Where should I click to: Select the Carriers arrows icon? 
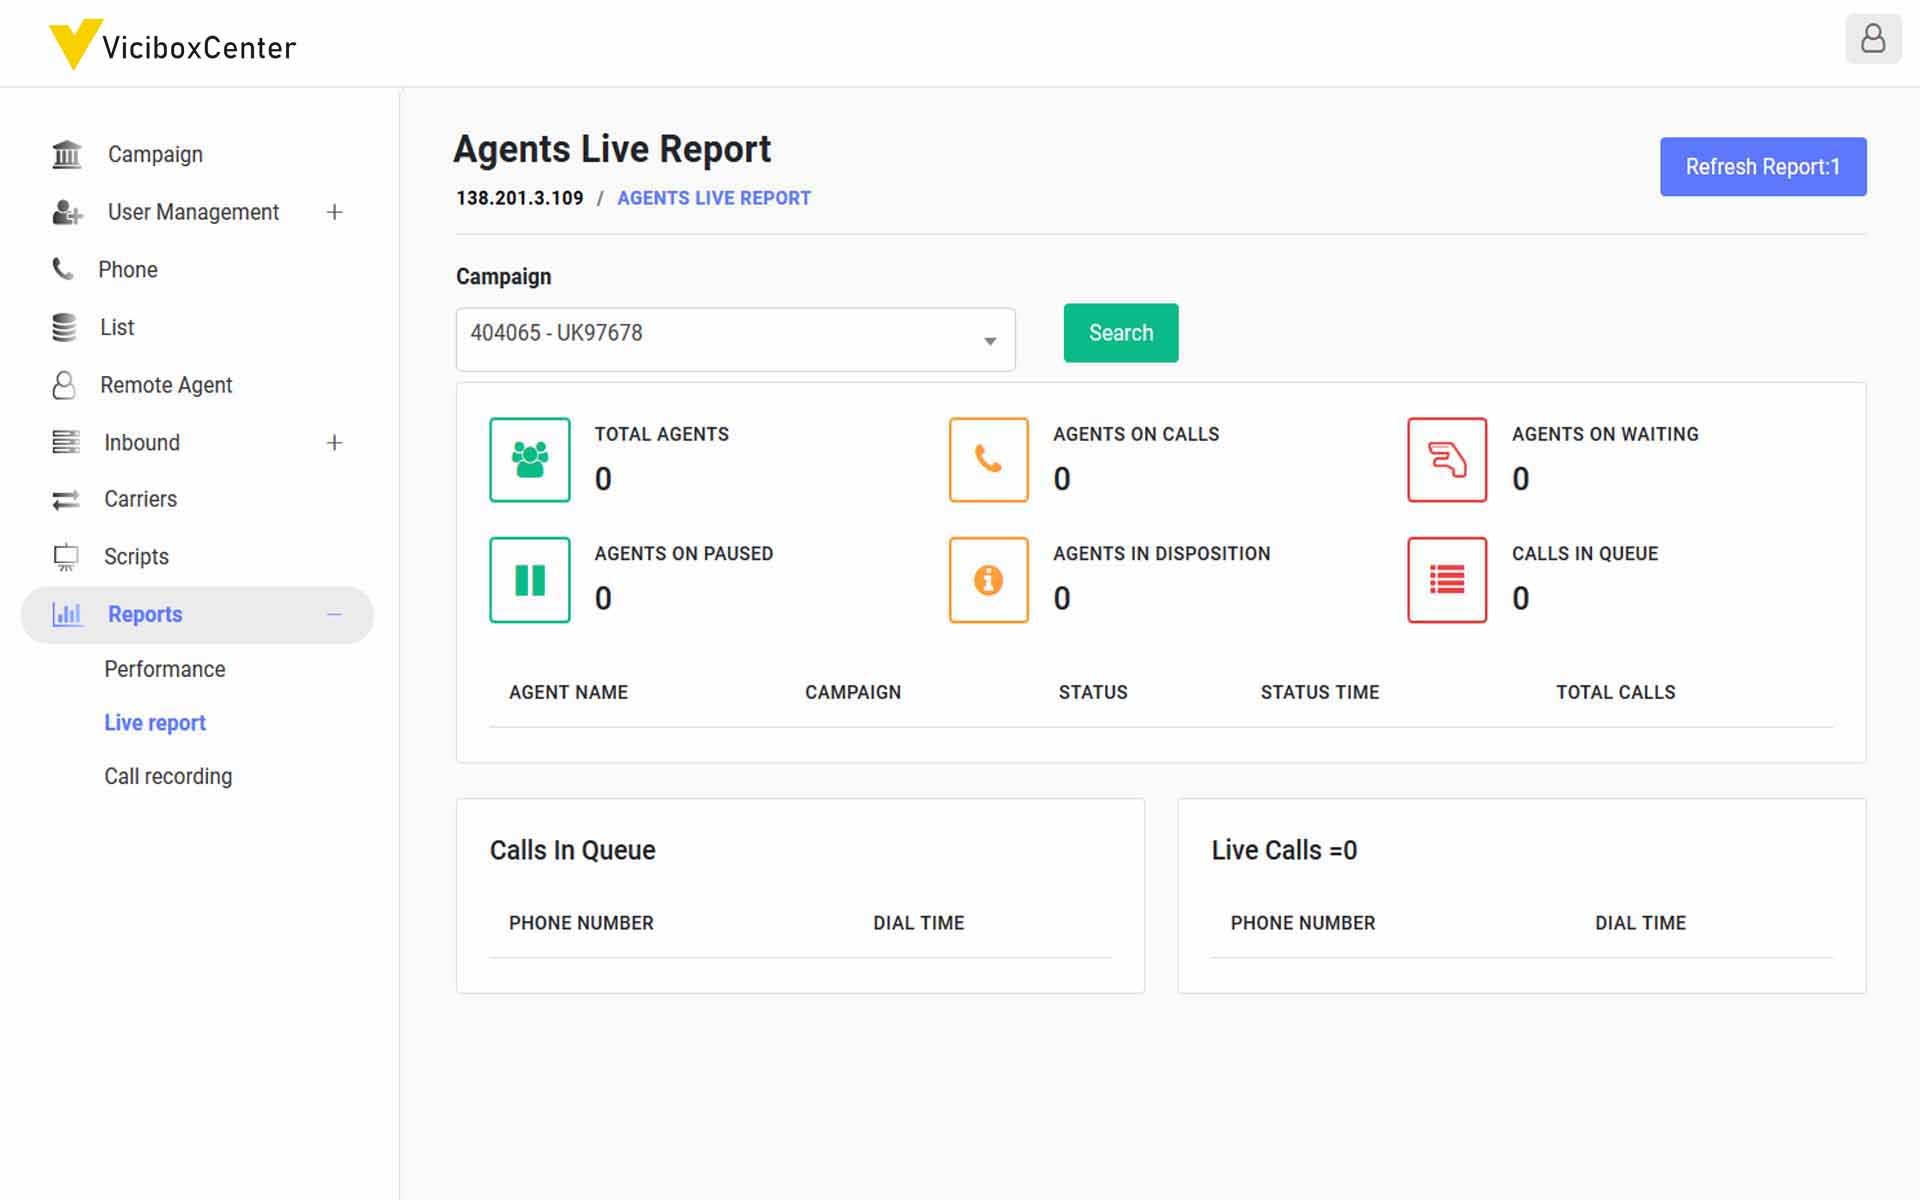point(64,499)
